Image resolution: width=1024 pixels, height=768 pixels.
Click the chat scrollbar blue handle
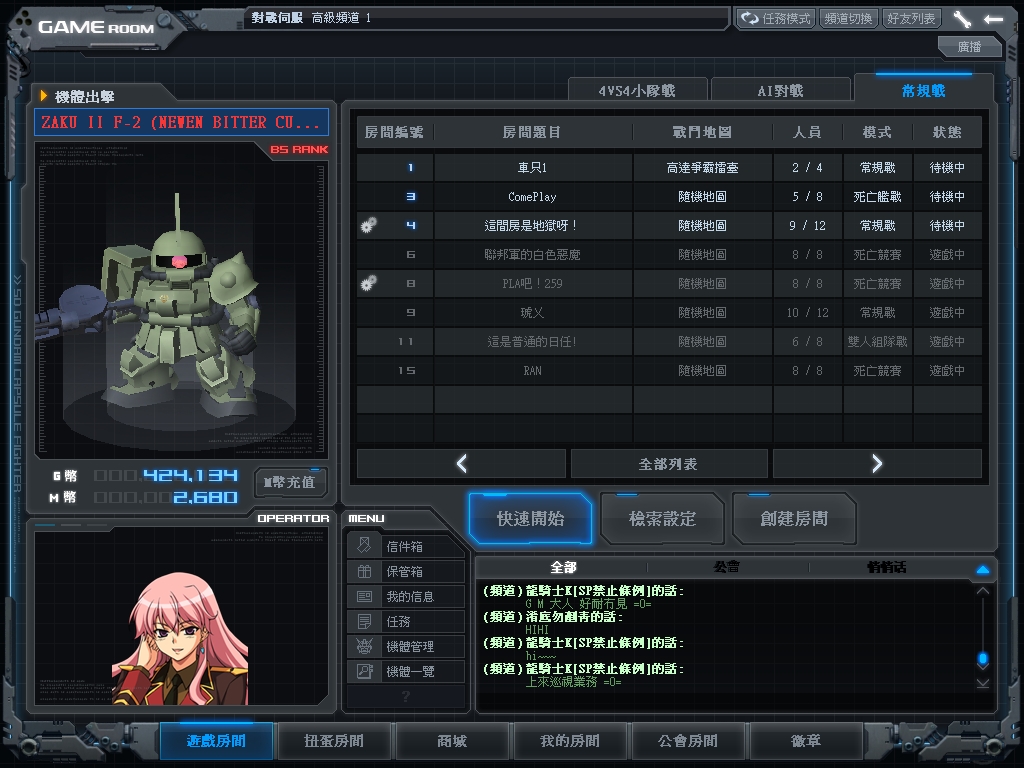pos(983,658)
